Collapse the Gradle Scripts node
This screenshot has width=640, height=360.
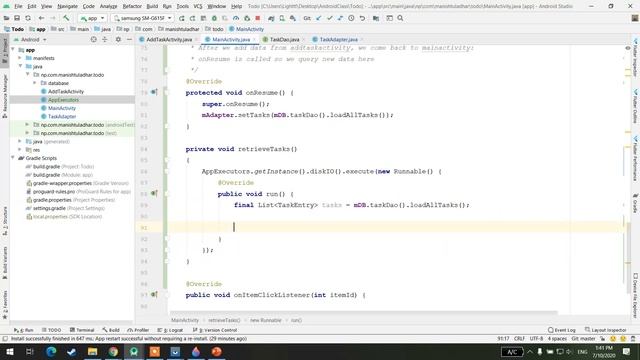pos(13,158)
